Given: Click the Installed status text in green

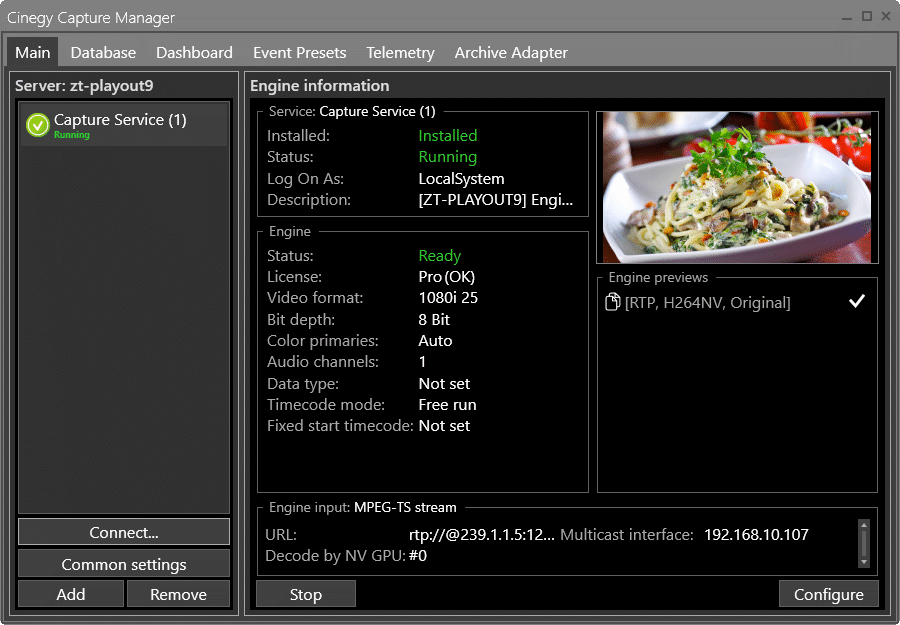Looking at the screenshot, I should (447, 135).
